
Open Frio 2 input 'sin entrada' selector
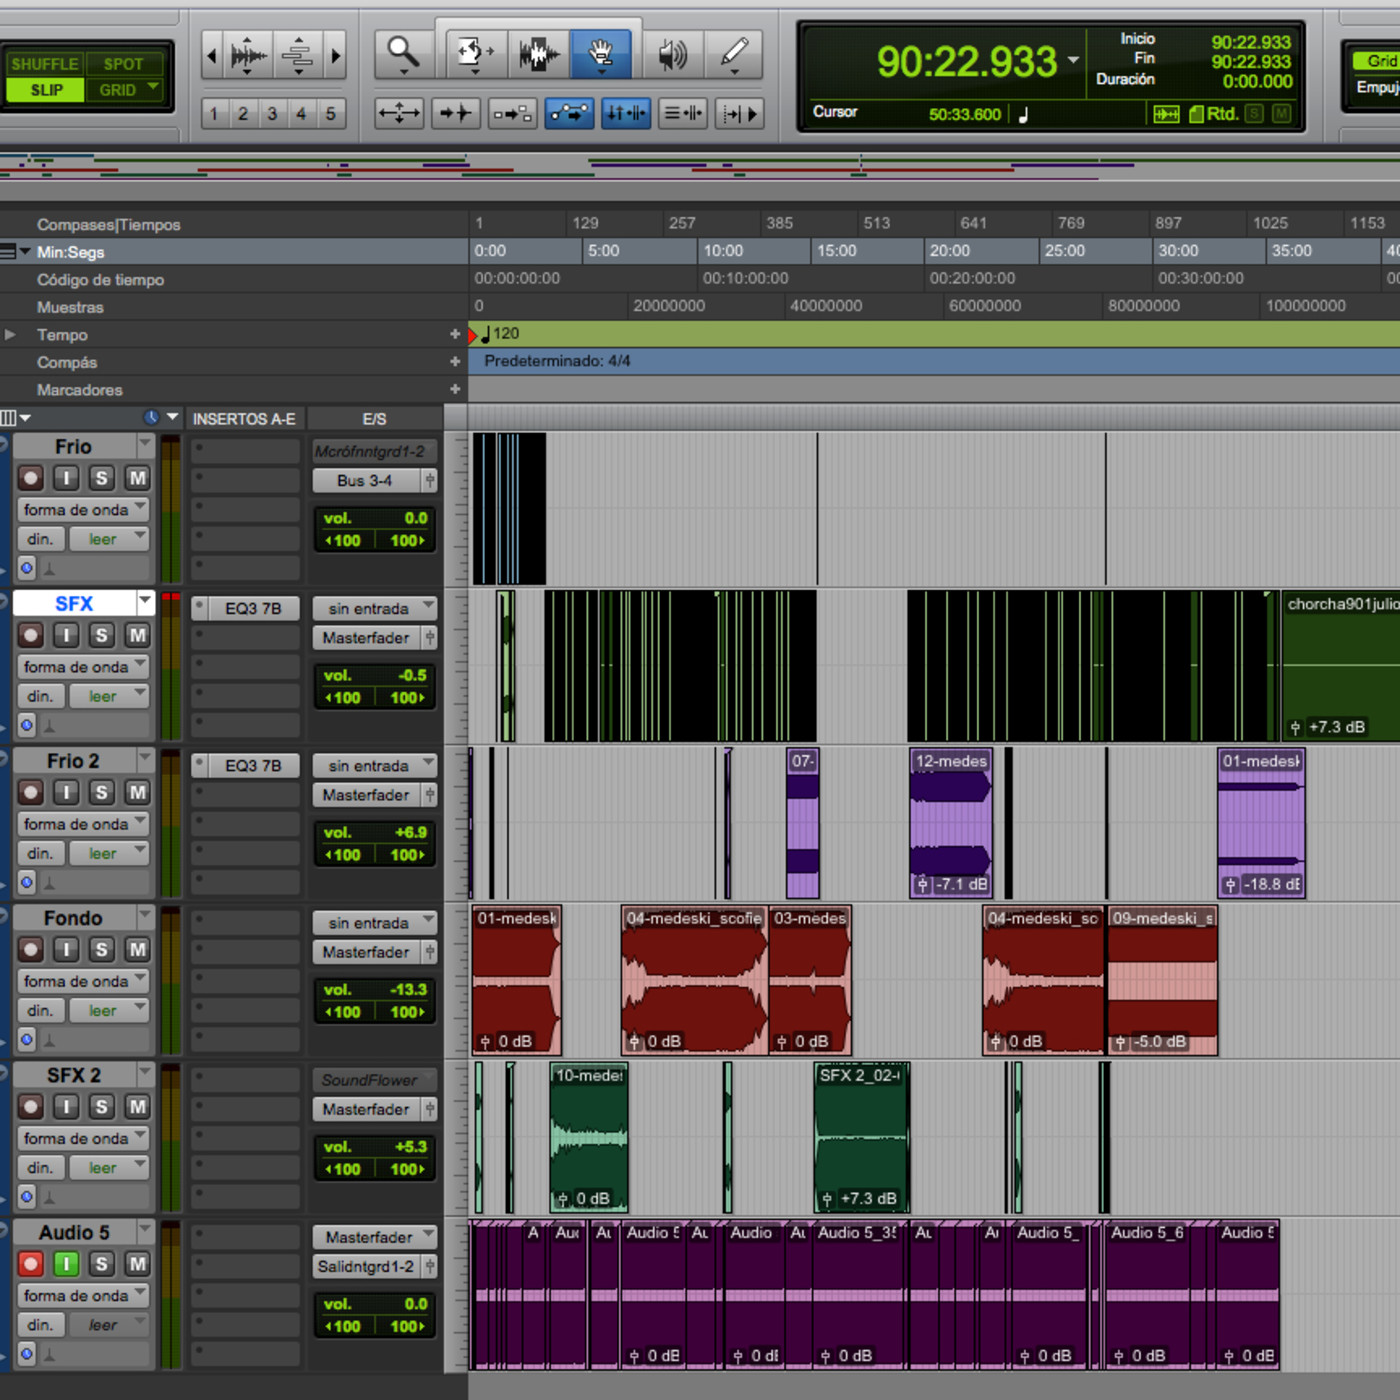point(375,766)
